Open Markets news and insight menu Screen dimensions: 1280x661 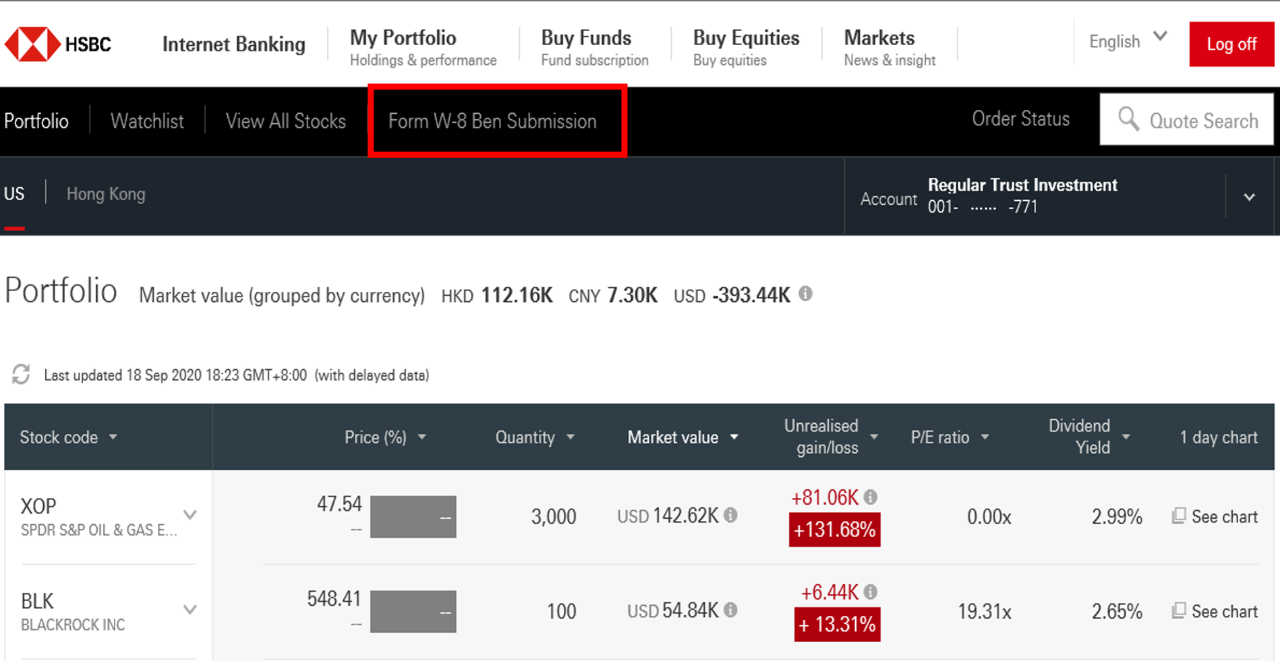coord(889,47)
